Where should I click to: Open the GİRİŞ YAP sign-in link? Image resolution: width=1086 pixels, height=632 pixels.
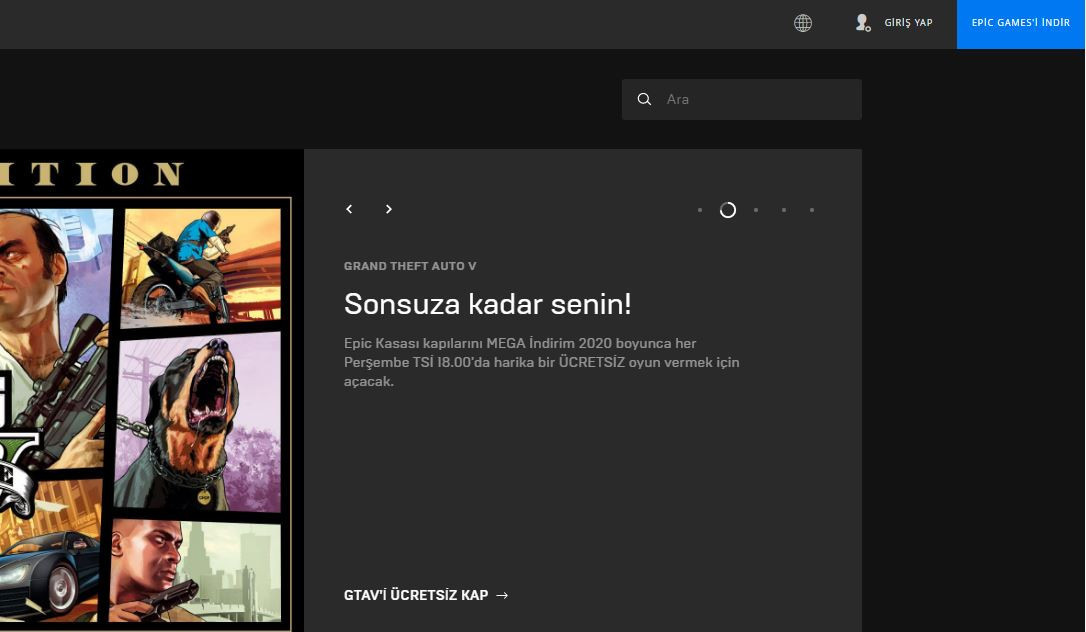tap(908, 23)
